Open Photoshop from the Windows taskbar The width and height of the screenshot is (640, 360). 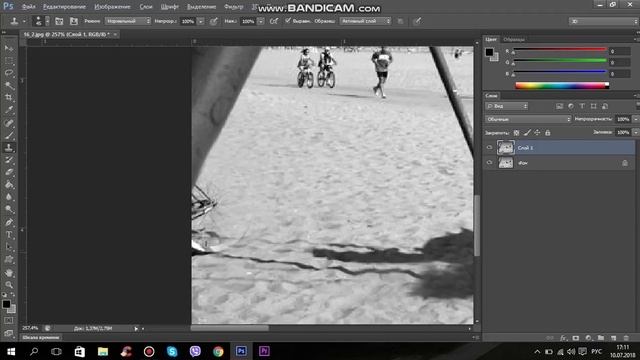point(241,351)
